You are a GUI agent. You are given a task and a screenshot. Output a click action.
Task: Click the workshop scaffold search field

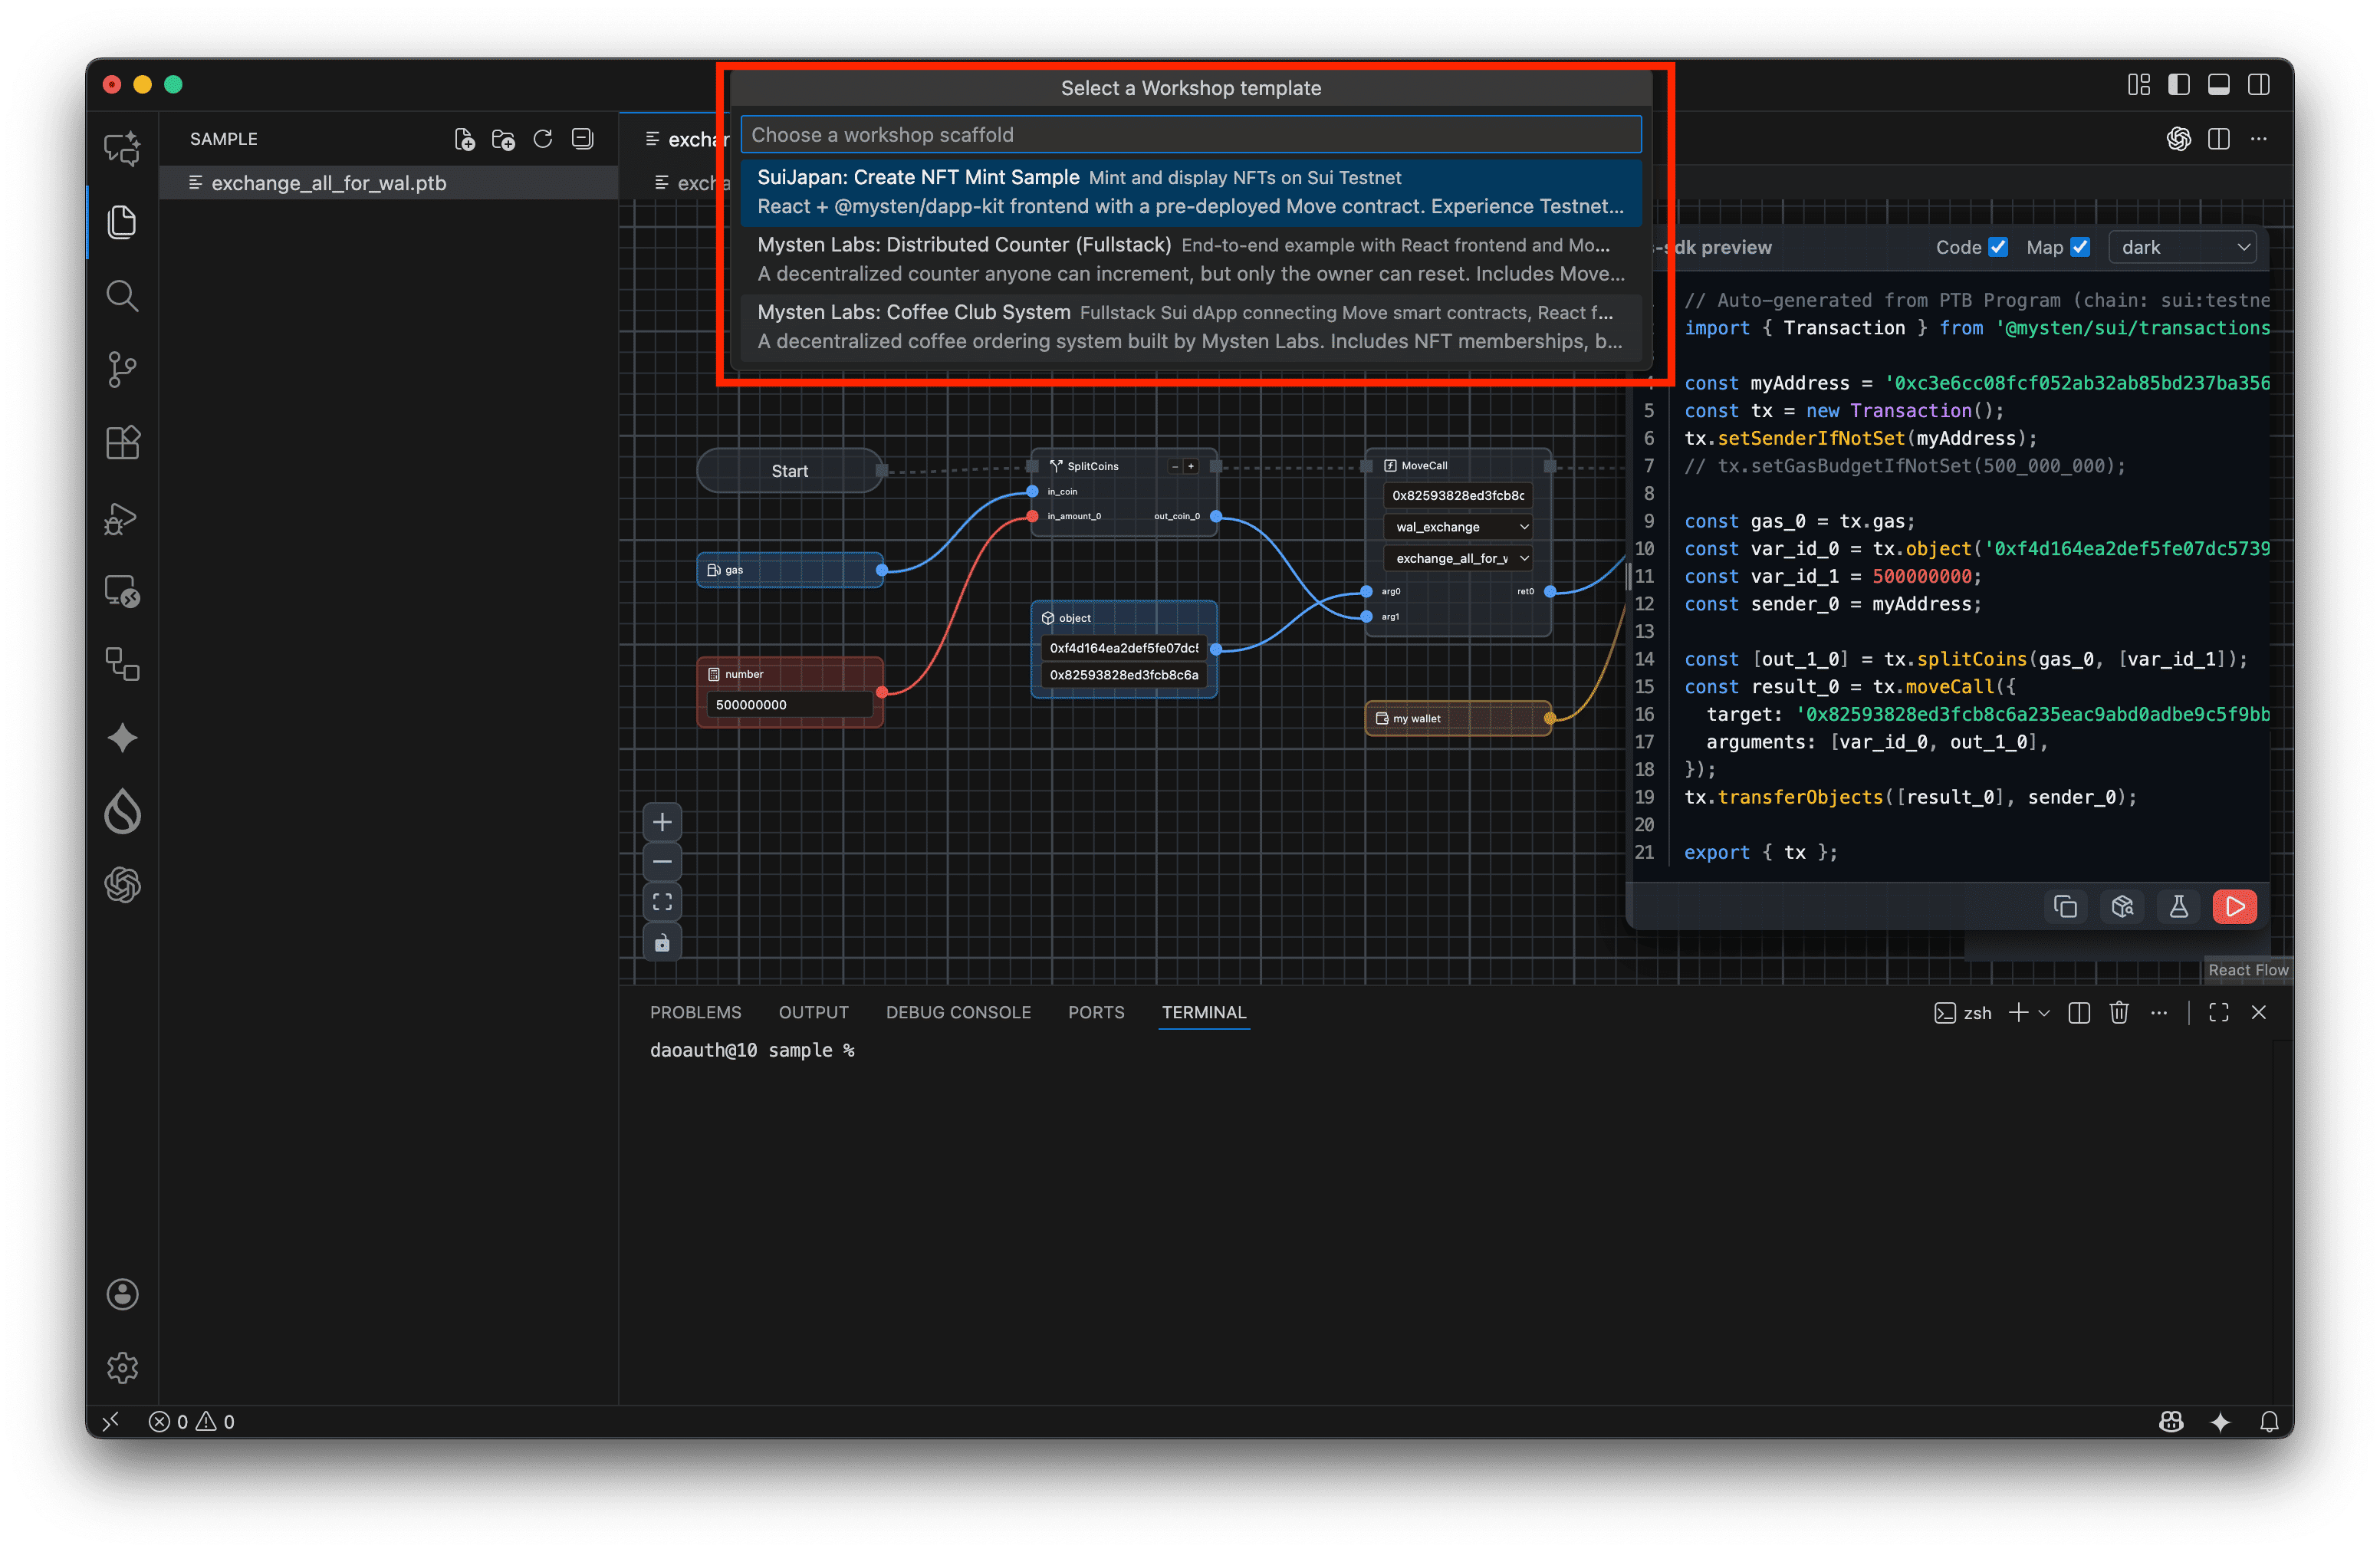[x=1190, y=135]
